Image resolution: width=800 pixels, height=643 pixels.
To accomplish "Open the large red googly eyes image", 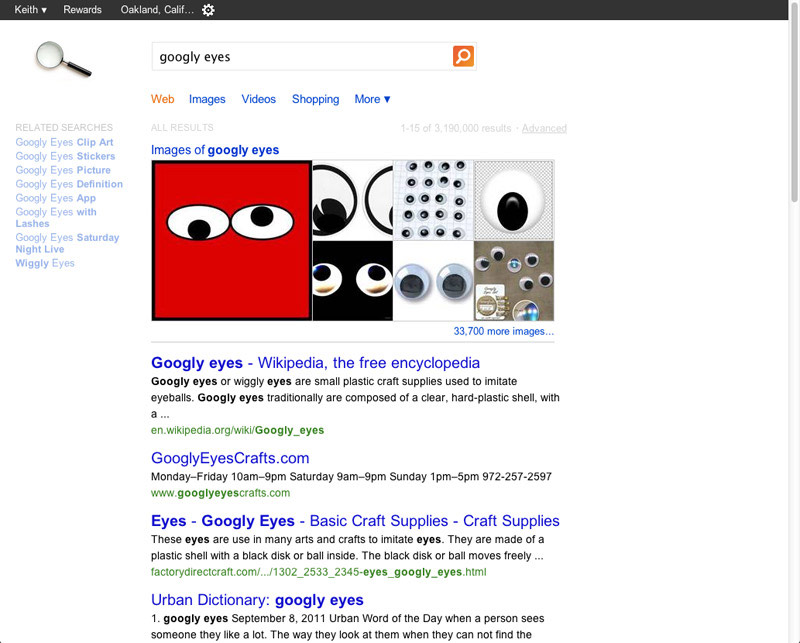I will click(232, 240).
